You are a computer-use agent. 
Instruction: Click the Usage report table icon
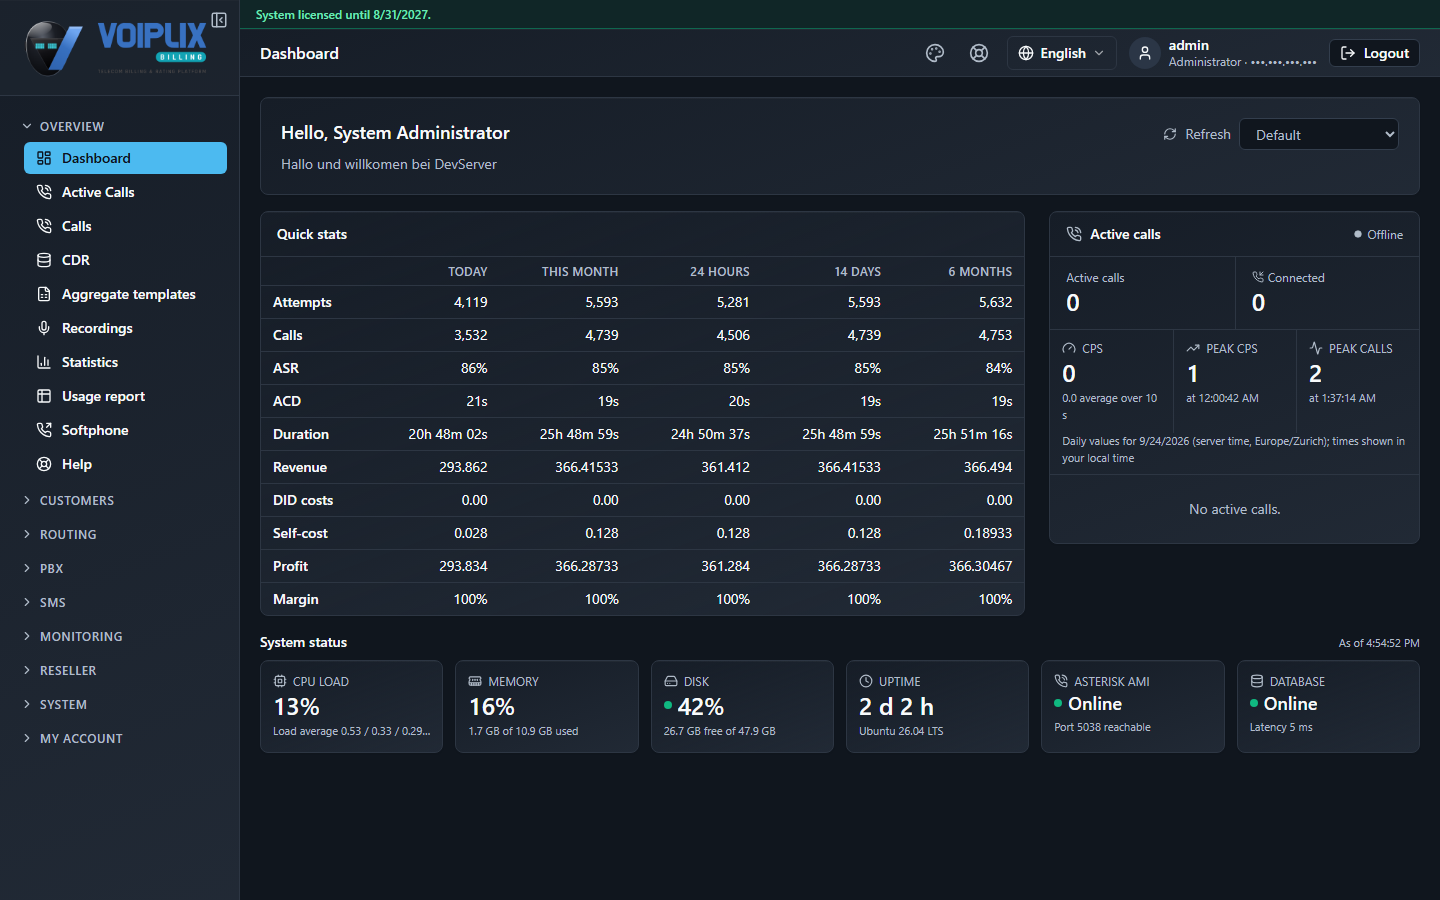(44, 396)
